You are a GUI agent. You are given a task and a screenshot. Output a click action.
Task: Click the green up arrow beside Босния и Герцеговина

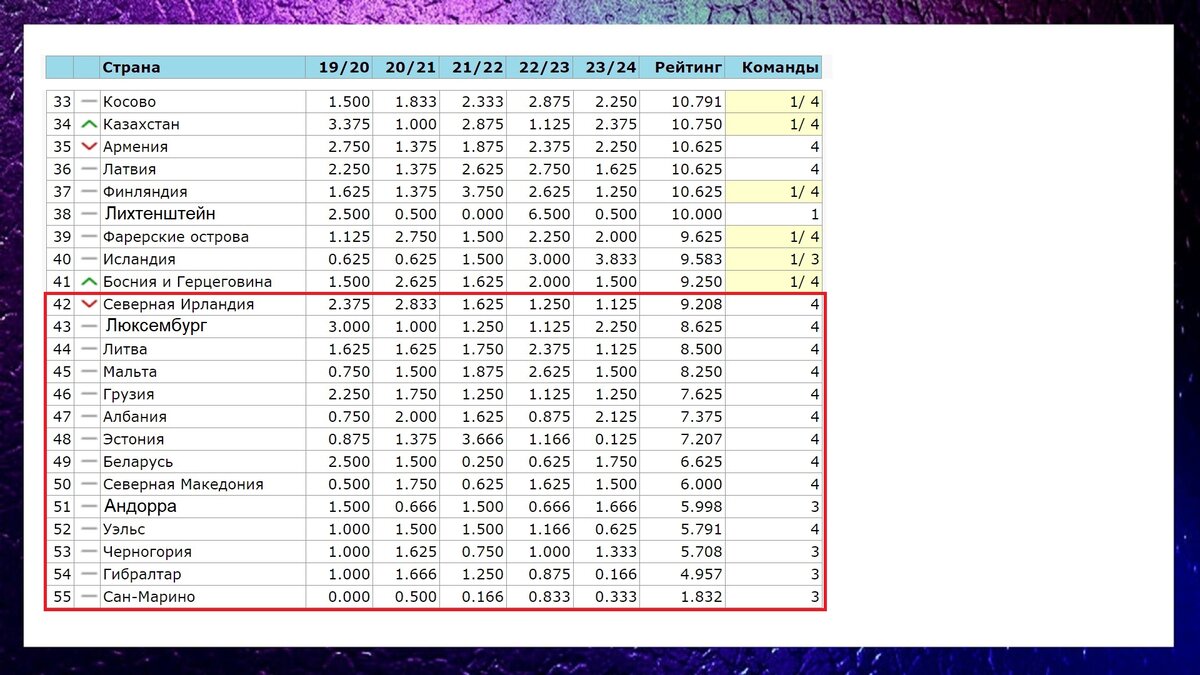click(x=89, y=282)
